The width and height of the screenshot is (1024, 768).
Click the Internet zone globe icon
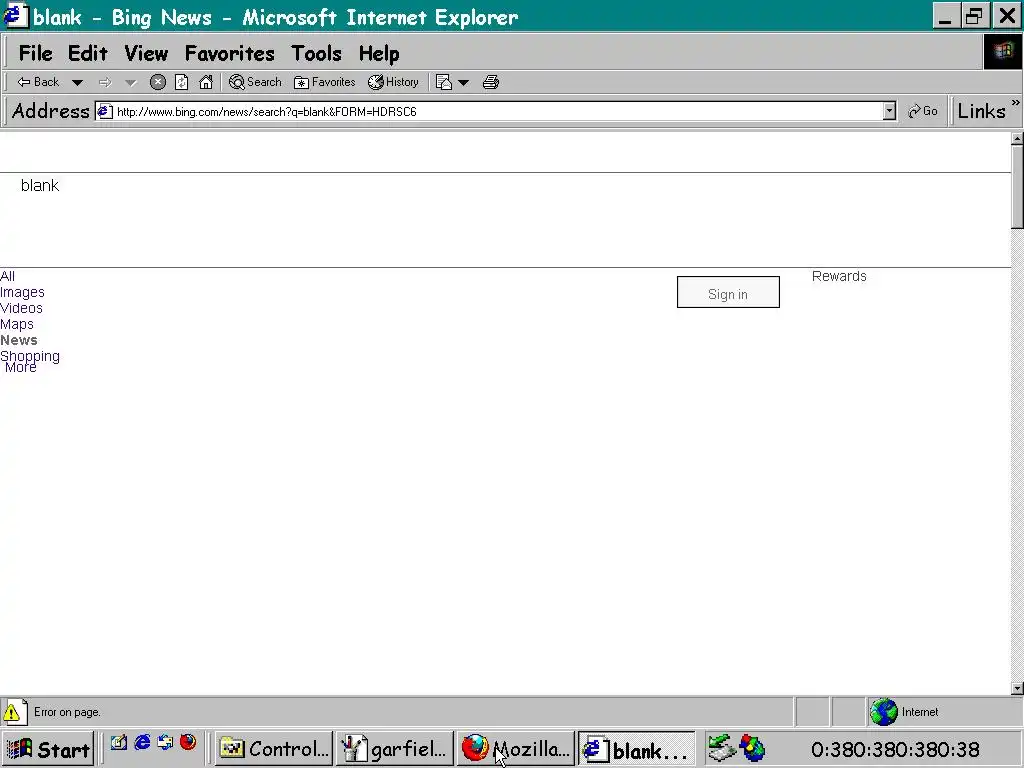coord(884,712)
